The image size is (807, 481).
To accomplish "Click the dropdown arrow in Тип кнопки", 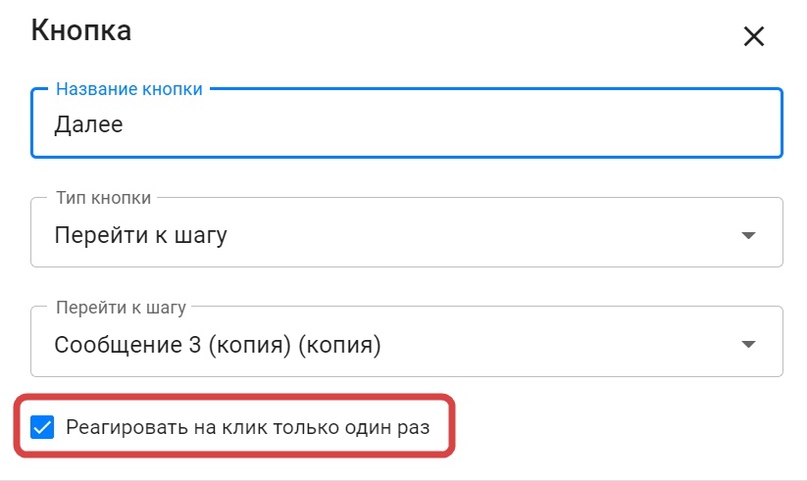I will [x=748, y=236].
